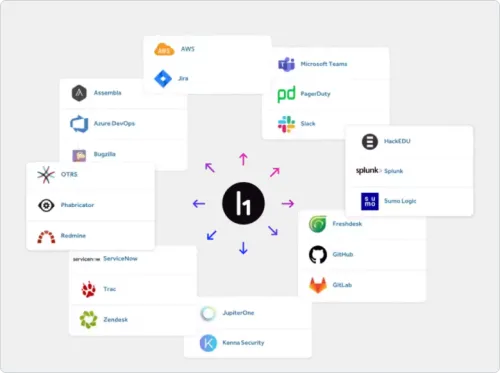Click the Trac label text

pyautogui.click(x=109, y=289)
